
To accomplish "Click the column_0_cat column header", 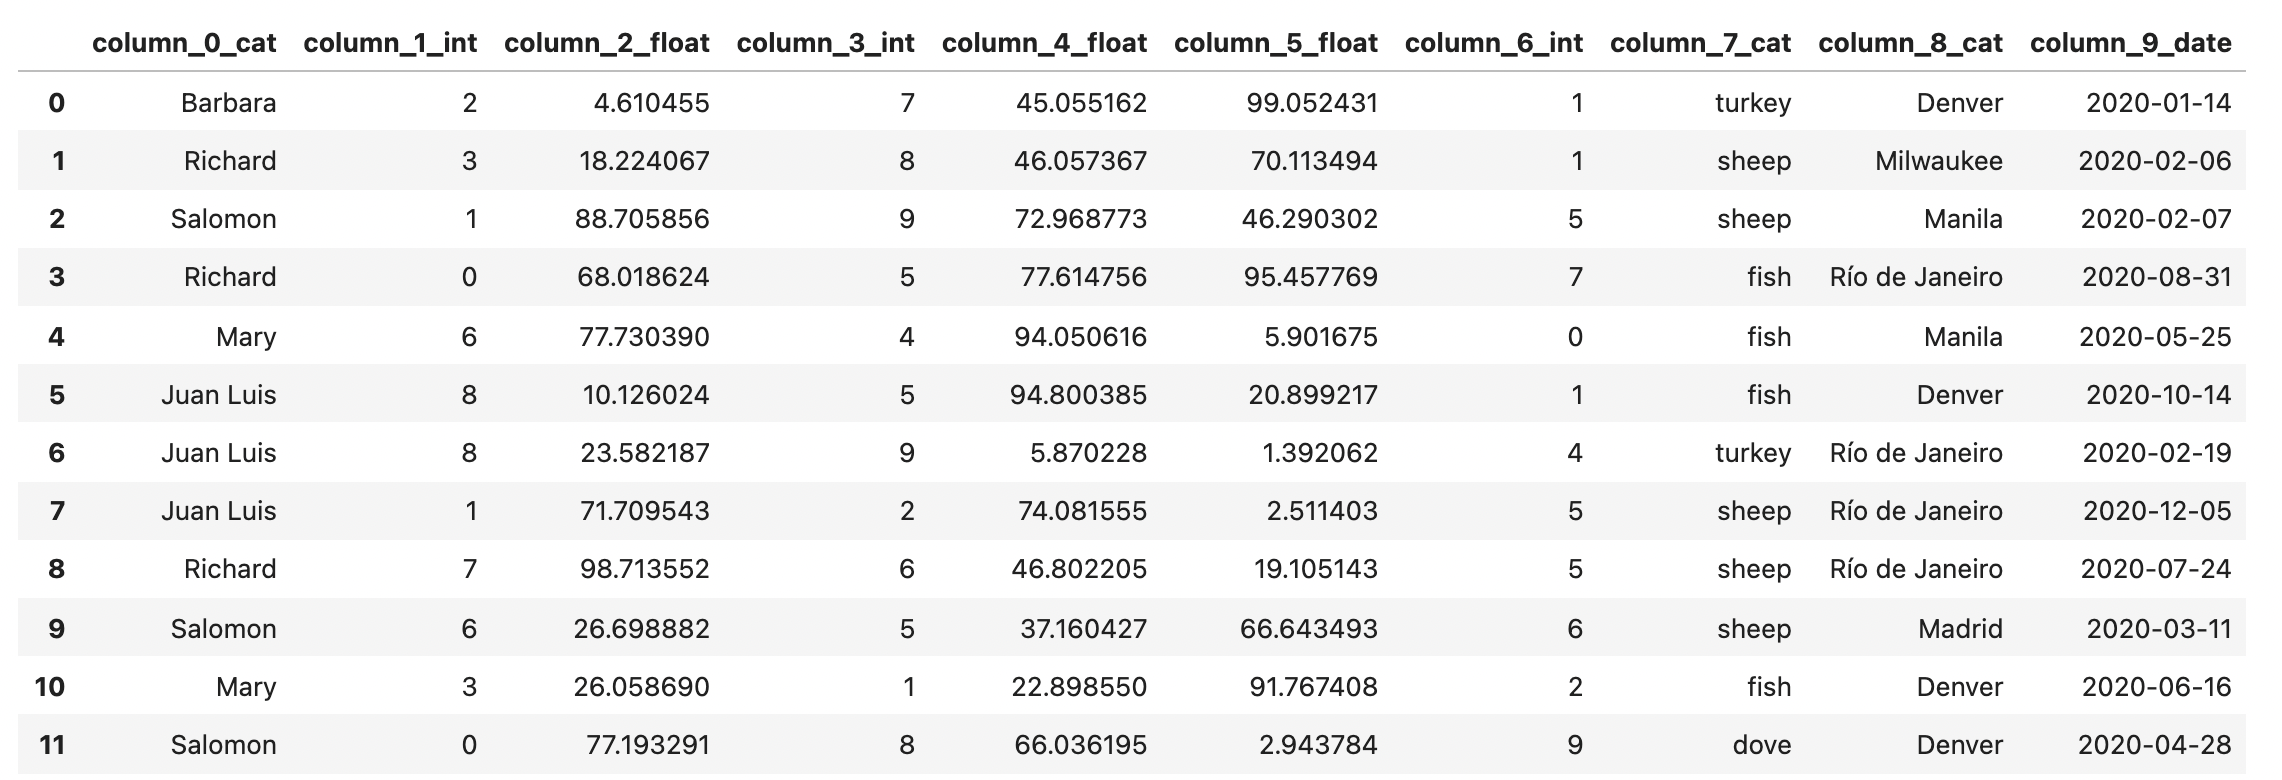I will click(184, 43).
